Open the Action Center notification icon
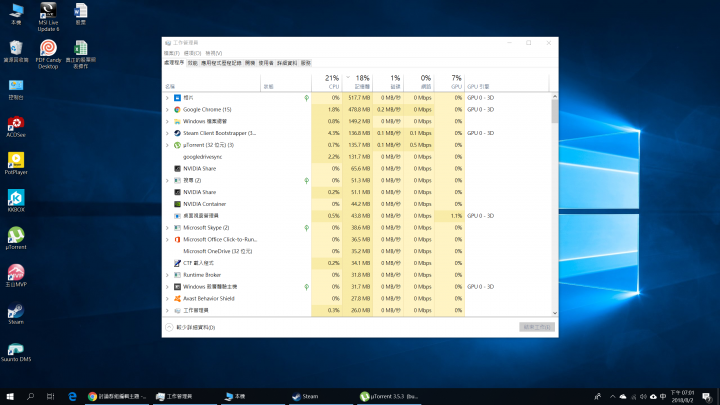This screenshot has height=405, width=720. 707,397
